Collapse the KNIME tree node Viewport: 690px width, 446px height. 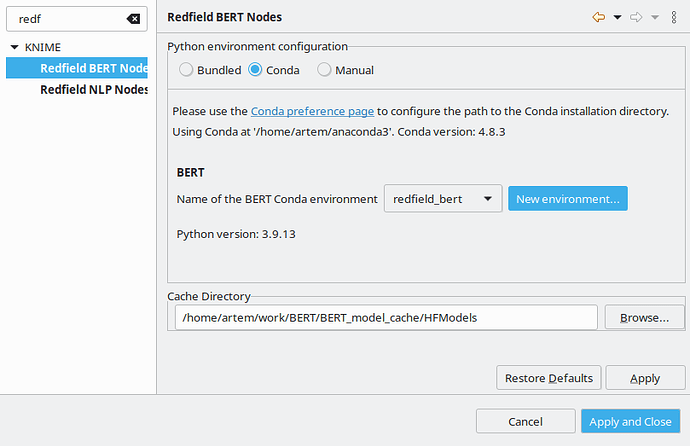coord(15,47)
